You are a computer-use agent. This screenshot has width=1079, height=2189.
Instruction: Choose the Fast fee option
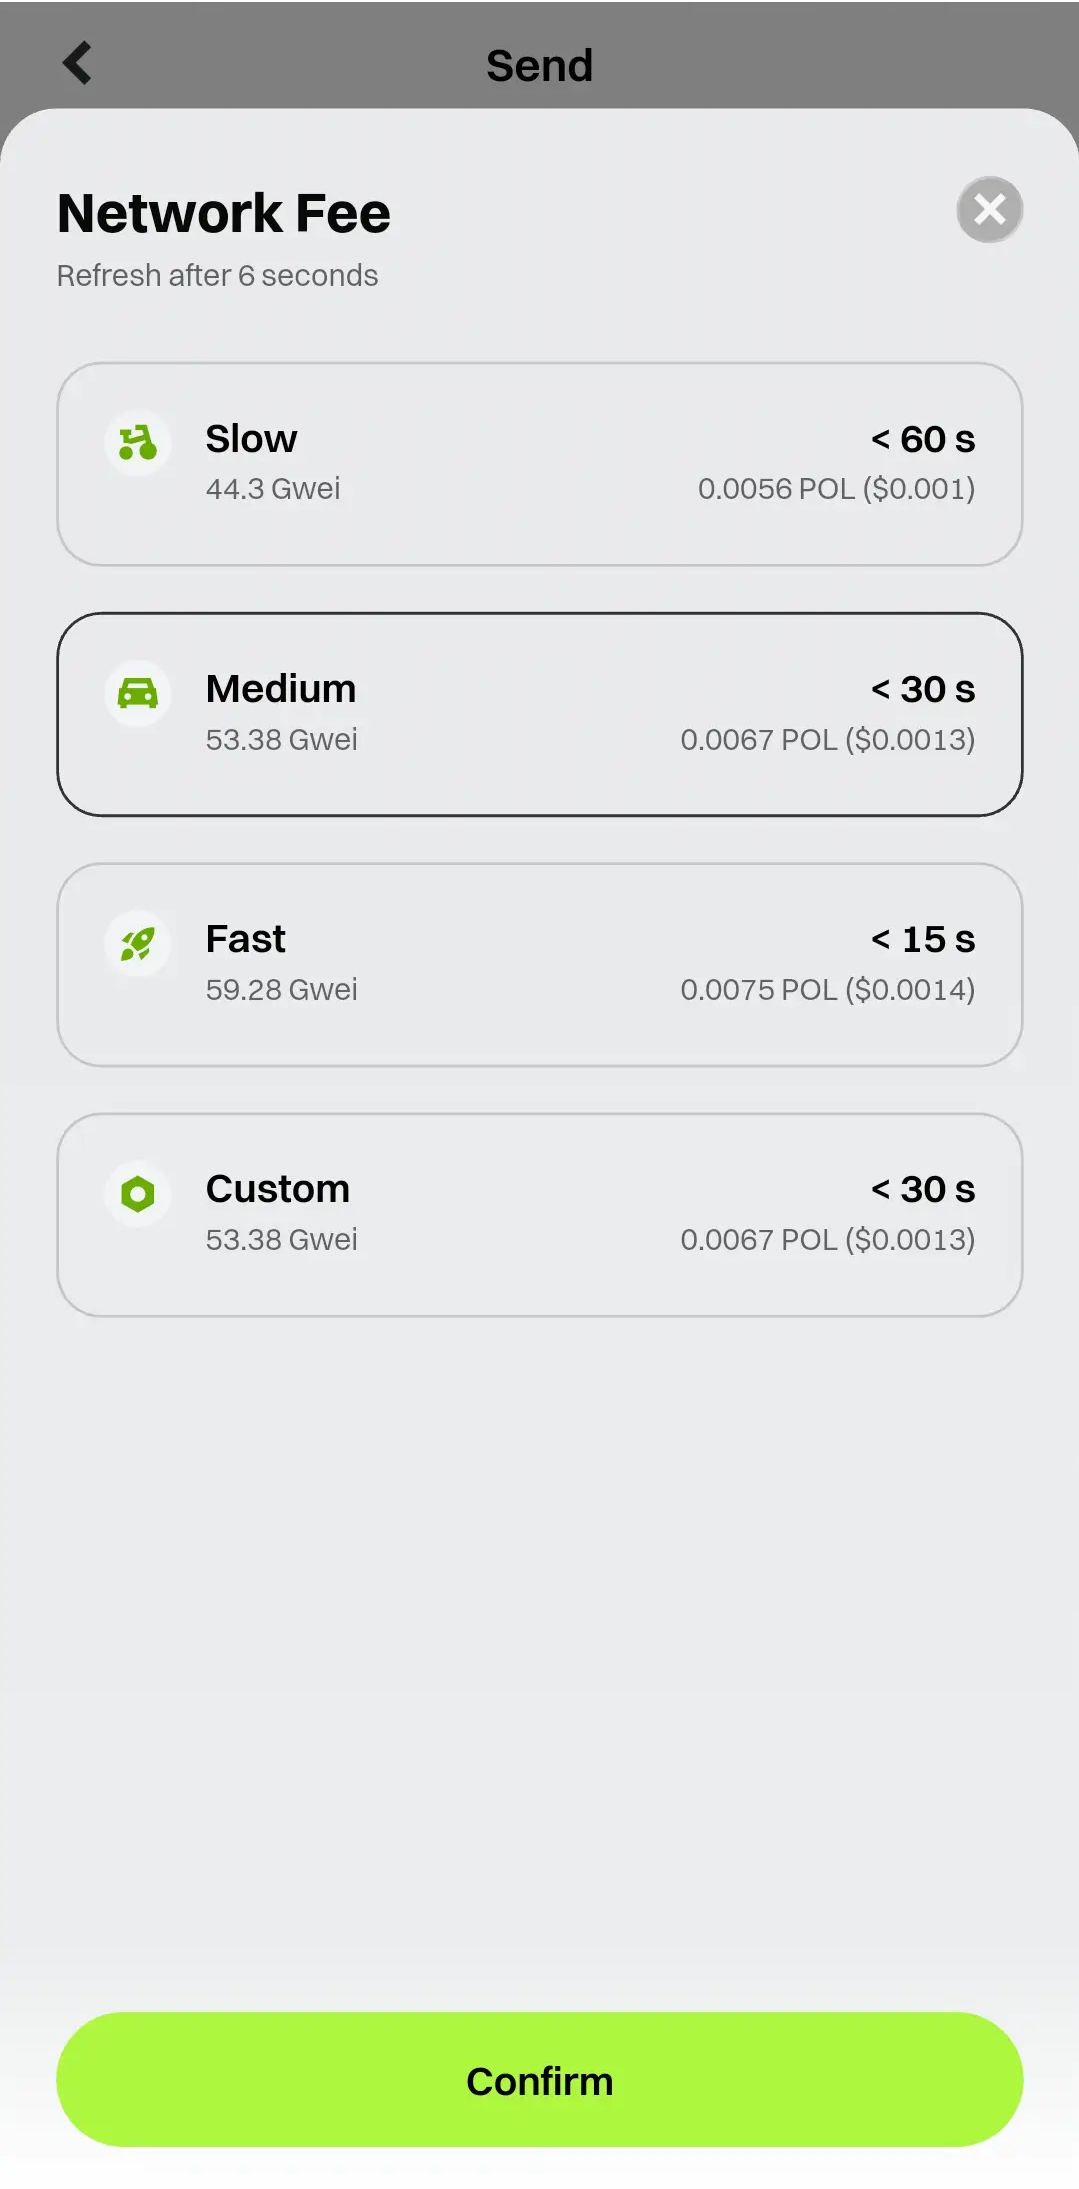pyautogui.click(x=540, y=964)
